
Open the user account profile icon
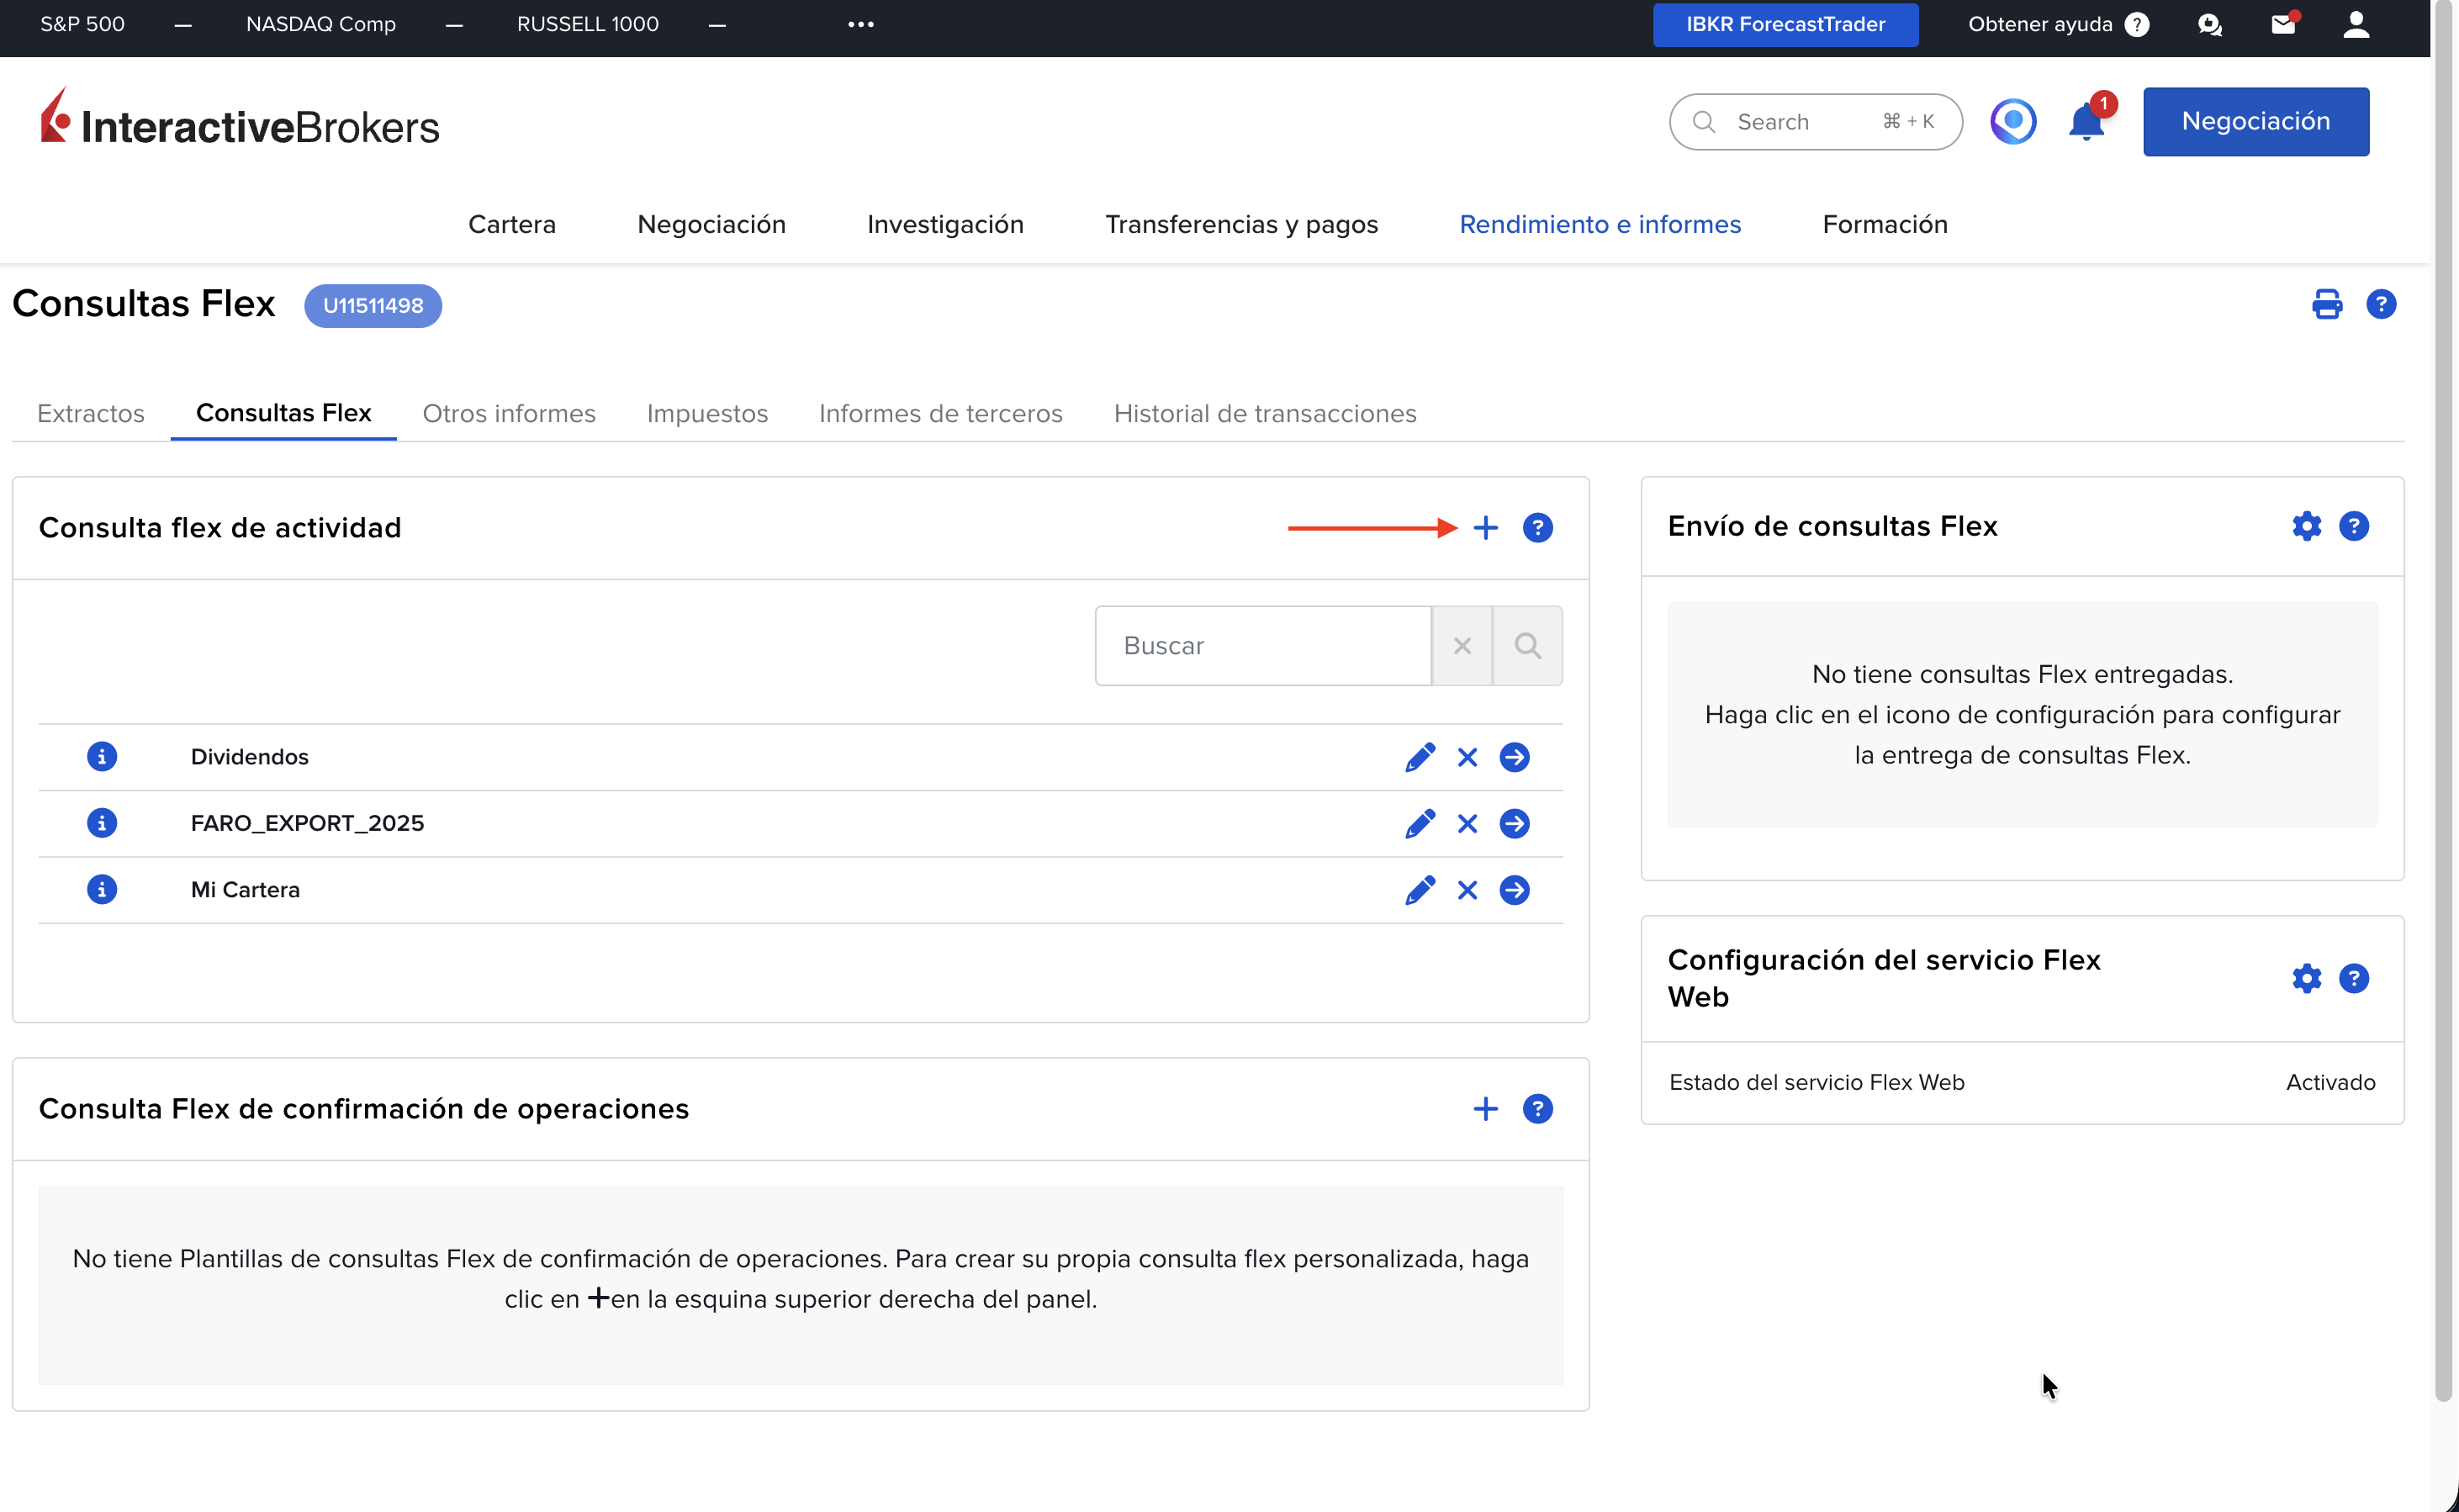pos(2356,24)
